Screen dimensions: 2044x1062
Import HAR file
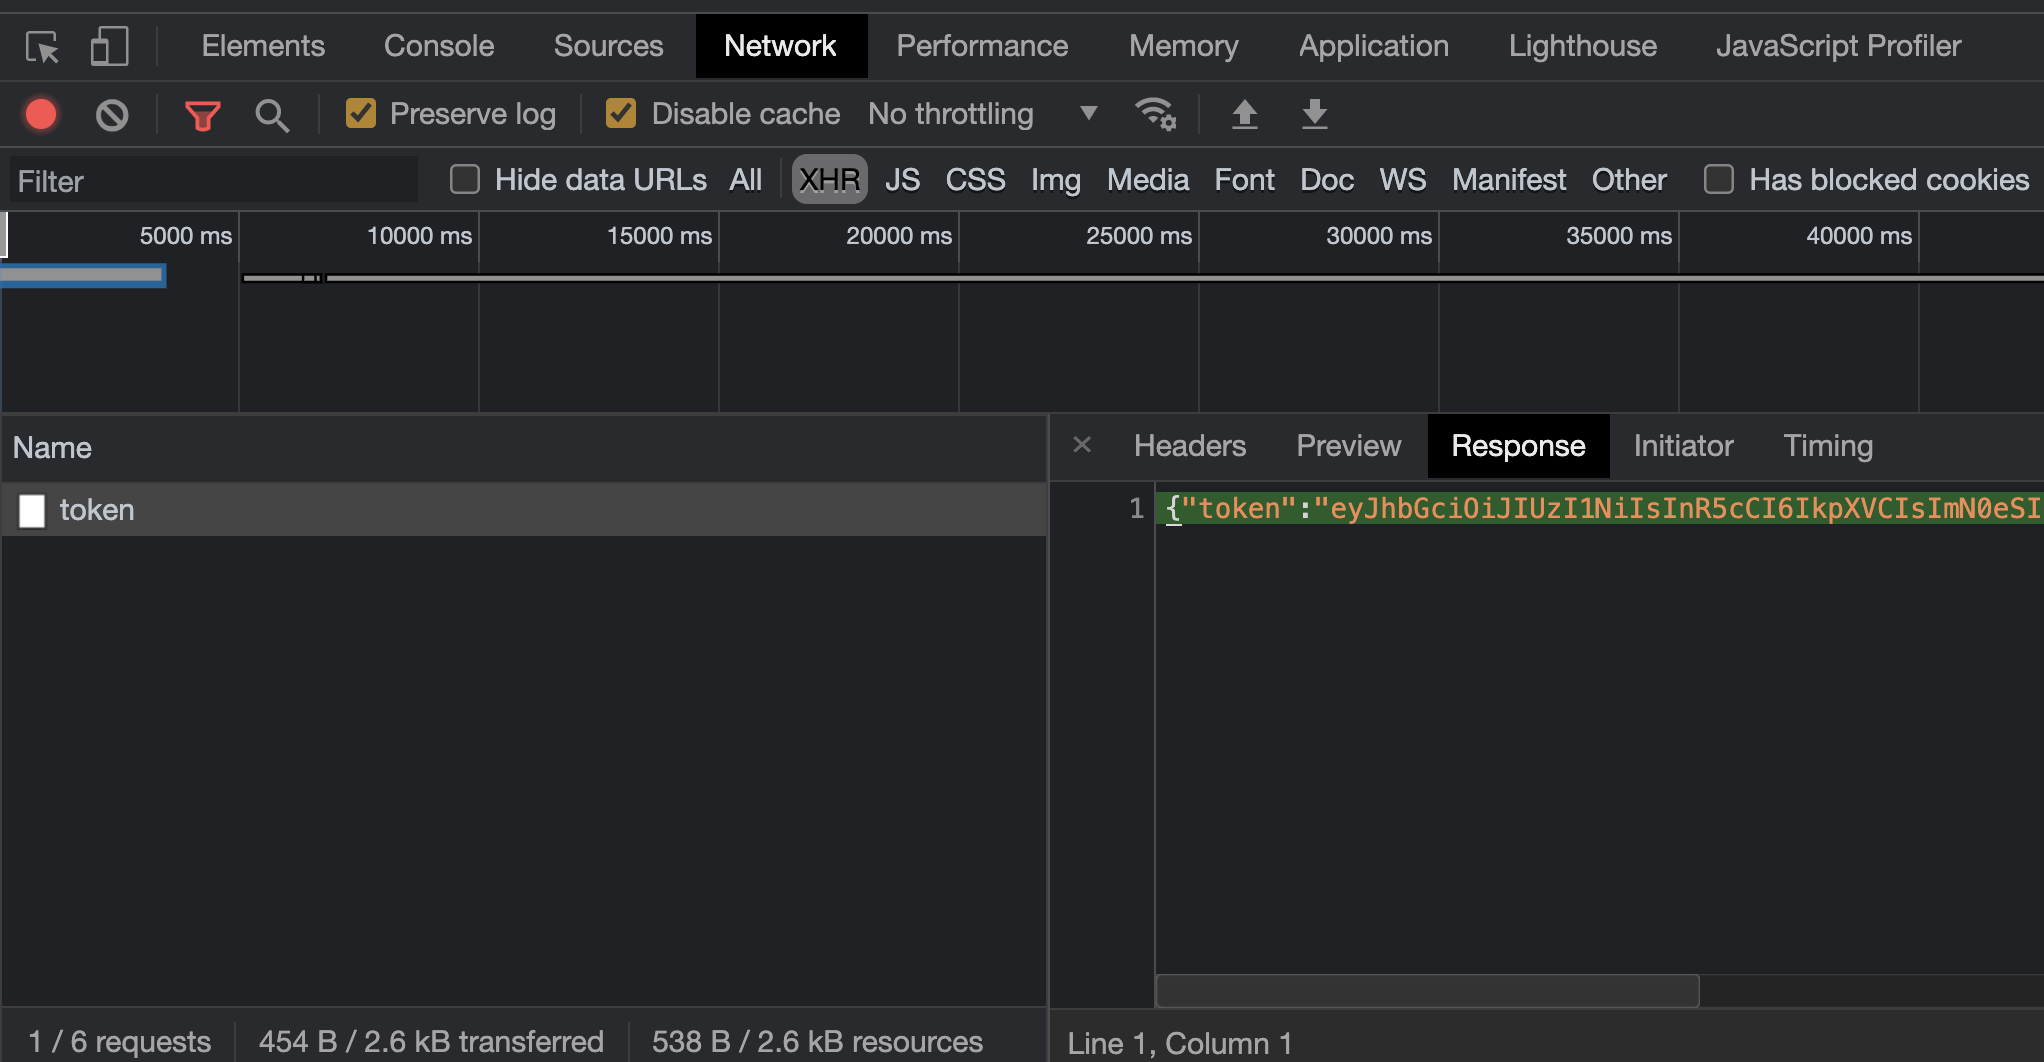point(1245,114)
